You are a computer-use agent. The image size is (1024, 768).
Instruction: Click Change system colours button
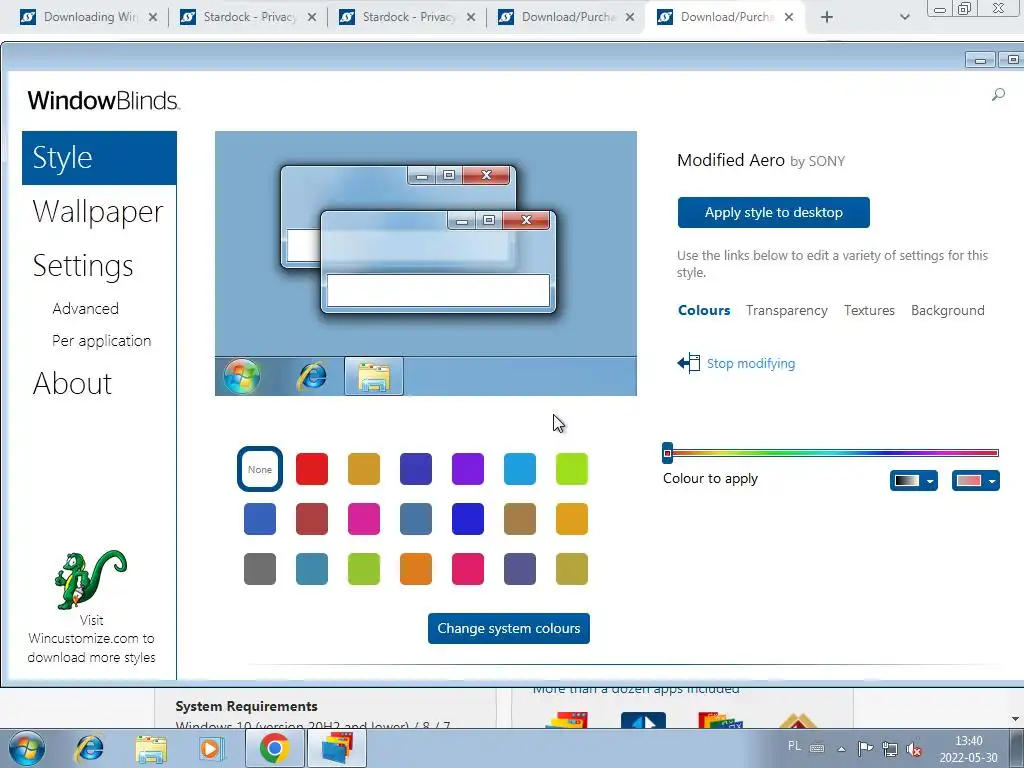509,628
